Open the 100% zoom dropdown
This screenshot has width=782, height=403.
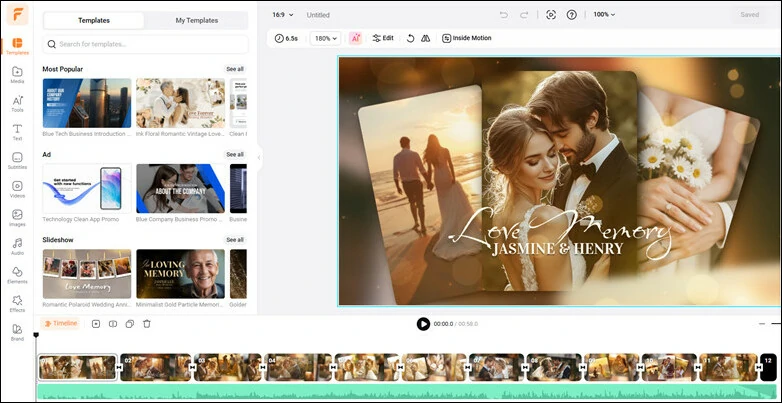[x=604, y=15]
